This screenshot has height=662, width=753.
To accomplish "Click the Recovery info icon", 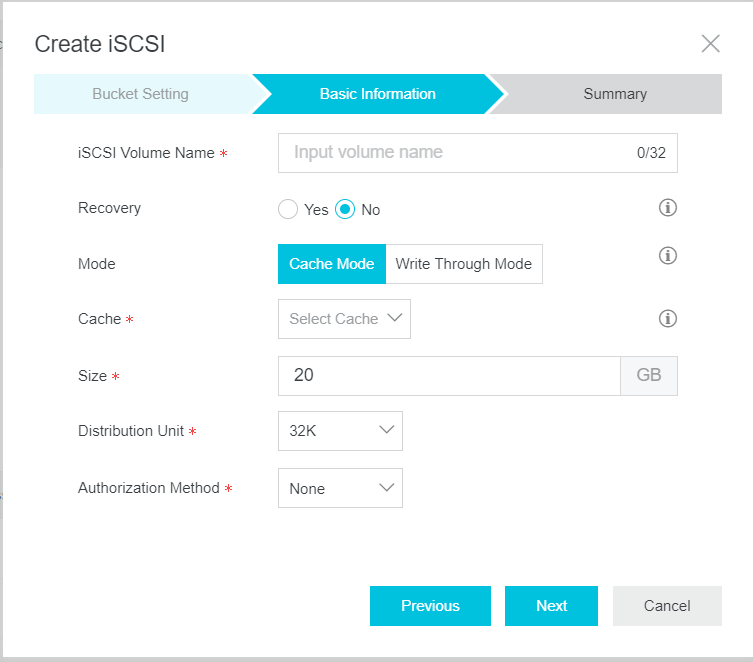I will coord(668,208).
